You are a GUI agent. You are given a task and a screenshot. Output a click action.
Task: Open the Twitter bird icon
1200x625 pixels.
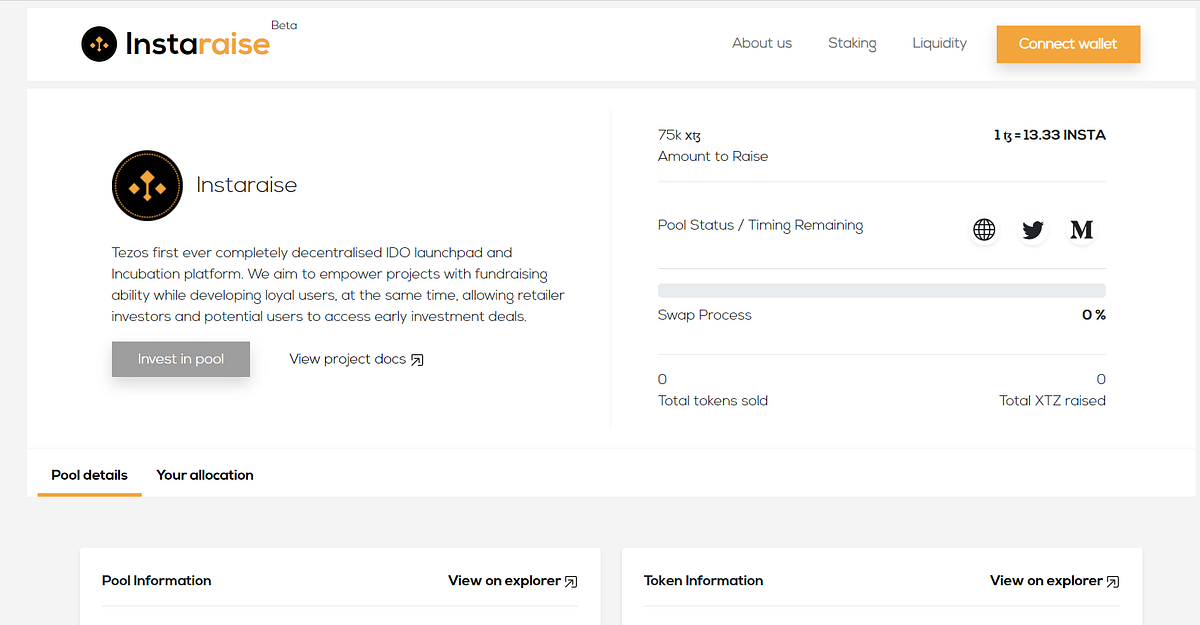click(1033, 230)
